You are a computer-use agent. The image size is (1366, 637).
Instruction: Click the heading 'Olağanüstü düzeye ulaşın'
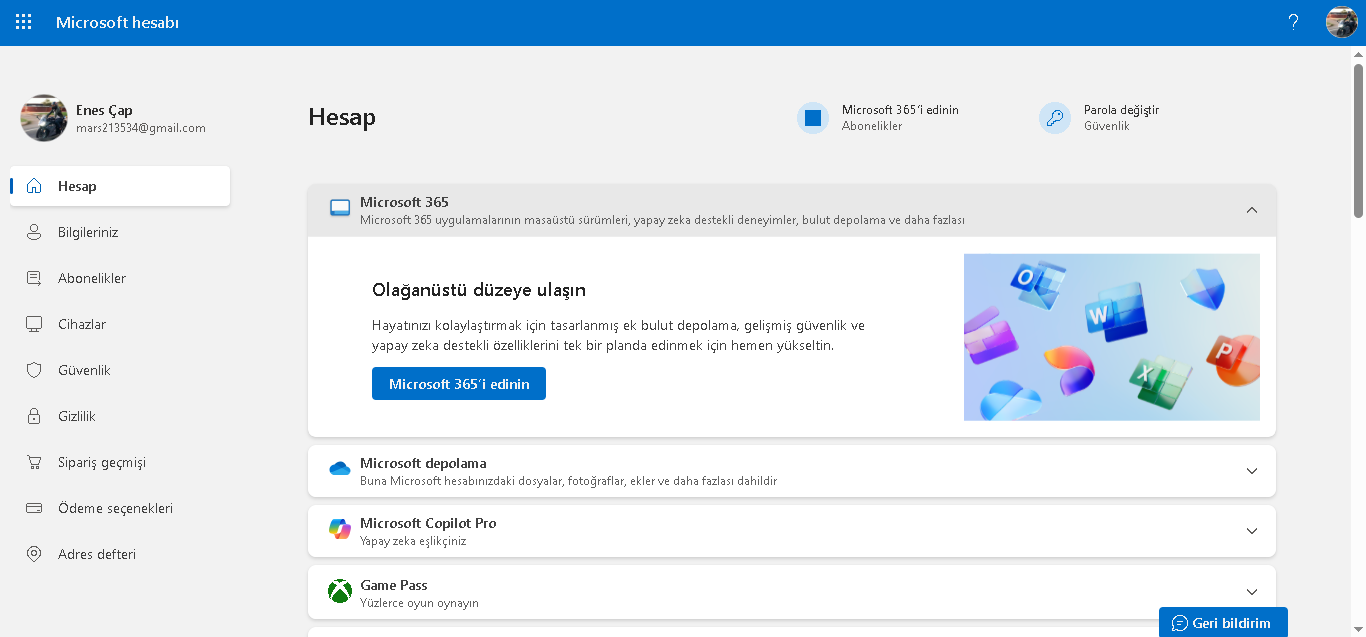pyautogui.click(x=479, y=290)
